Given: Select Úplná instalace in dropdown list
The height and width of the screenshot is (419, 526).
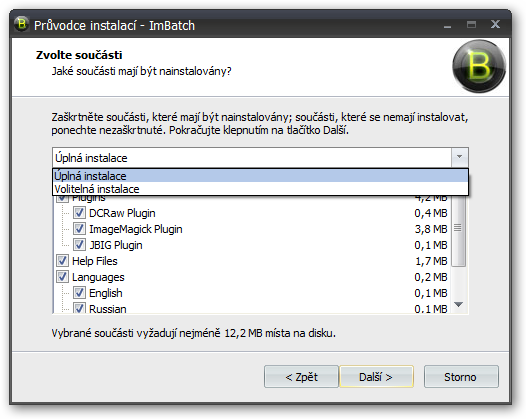Looking at the screenshot, I should [260, 176].
